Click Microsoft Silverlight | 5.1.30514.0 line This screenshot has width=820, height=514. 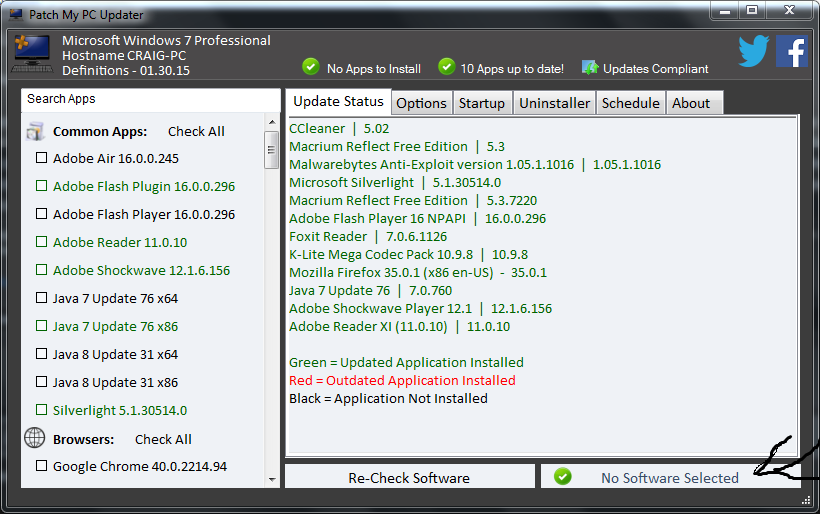[x=395, y=182]
